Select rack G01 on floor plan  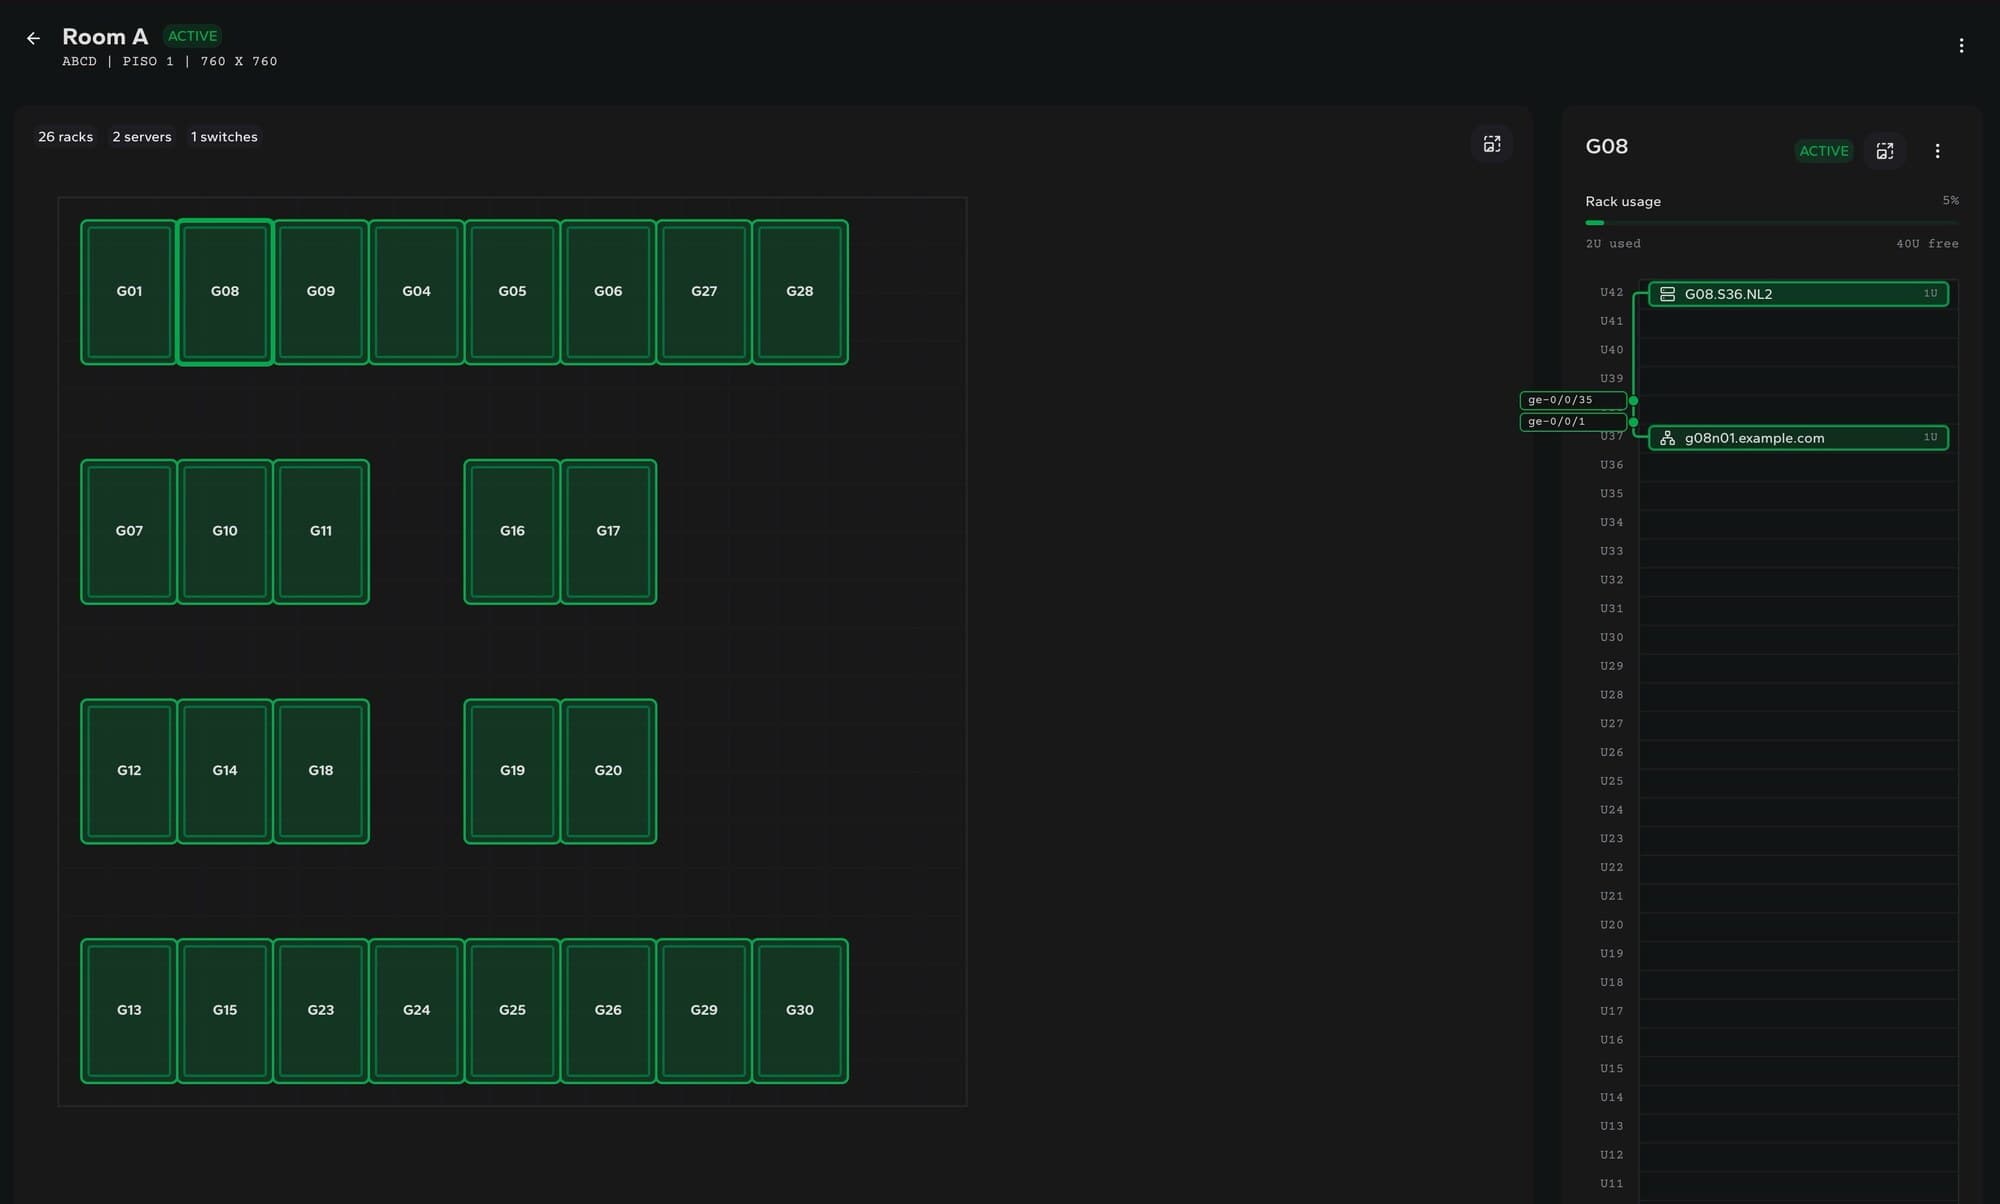pyautogui.click(x=129, y=292)
